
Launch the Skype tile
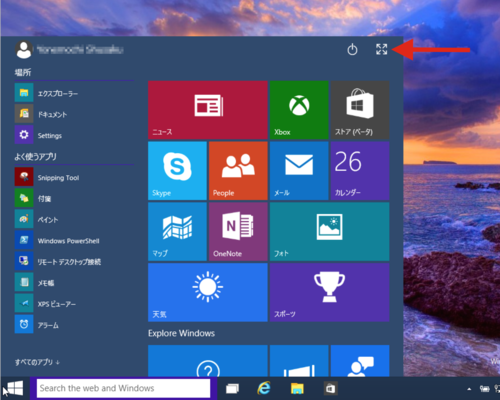[x=177, y=171]
